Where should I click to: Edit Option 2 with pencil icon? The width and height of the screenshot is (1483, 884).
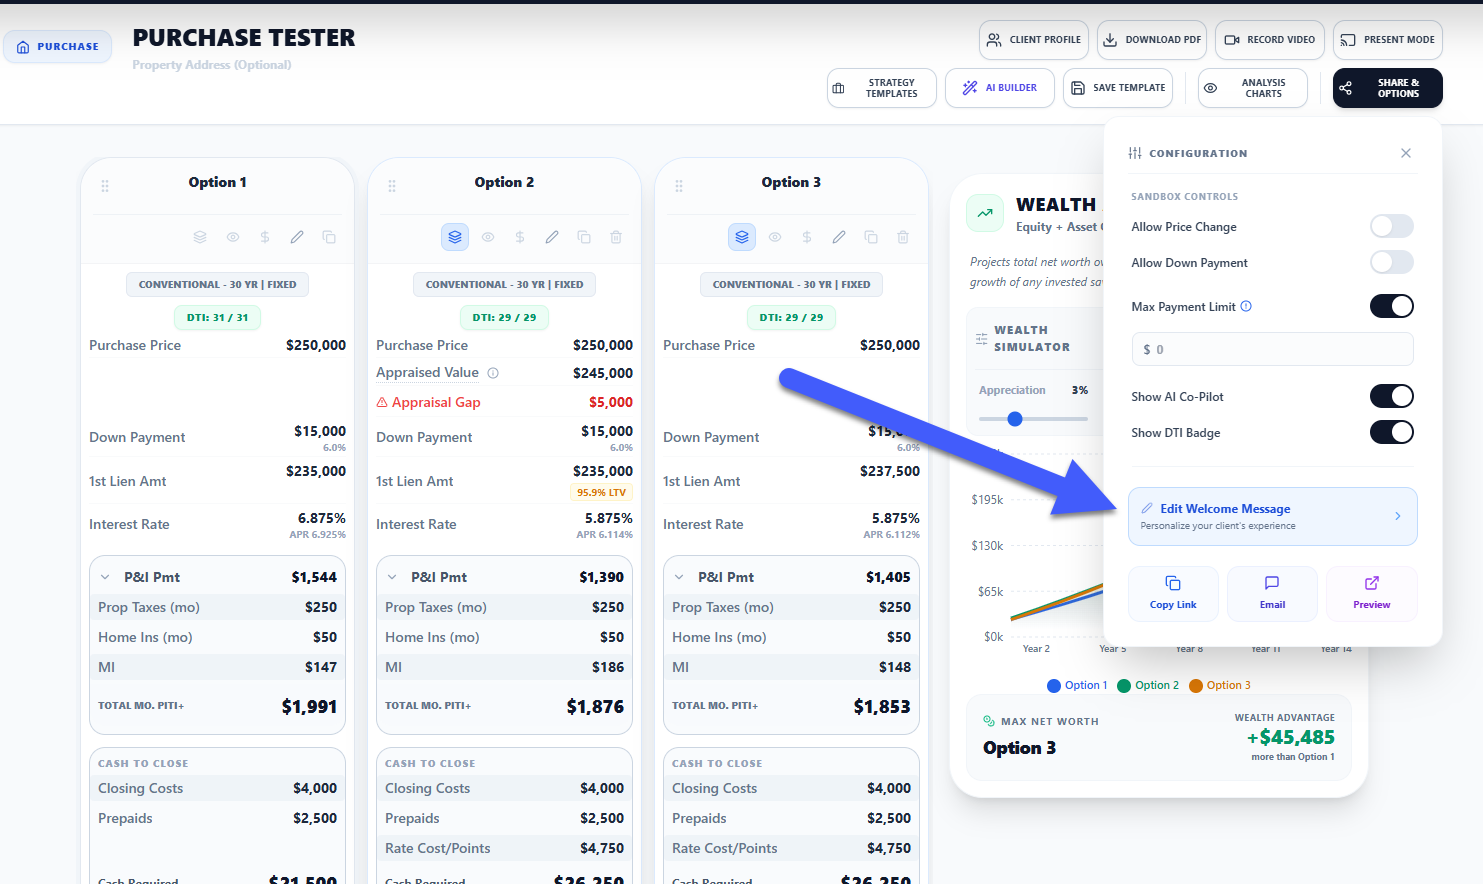pos(552,237)
